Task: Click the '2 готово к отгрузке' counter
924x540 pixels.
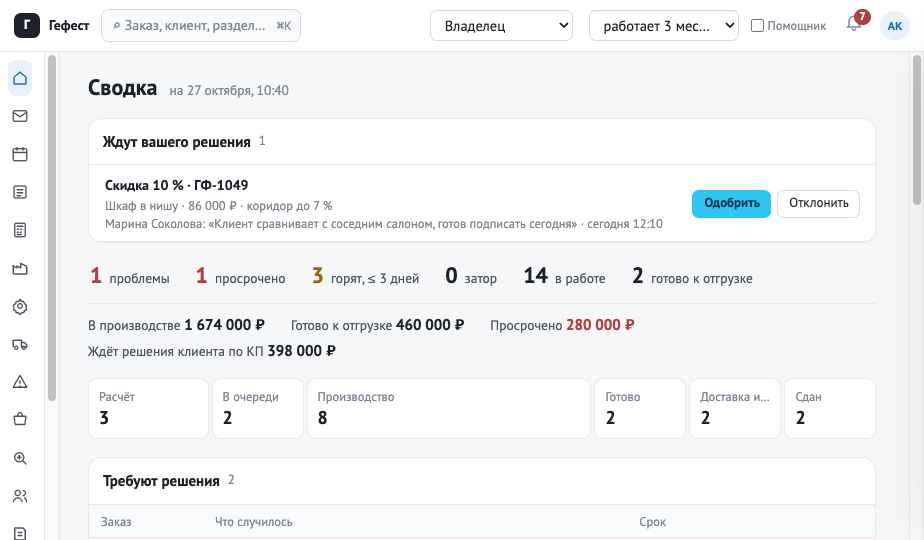Action: [692, 276]
